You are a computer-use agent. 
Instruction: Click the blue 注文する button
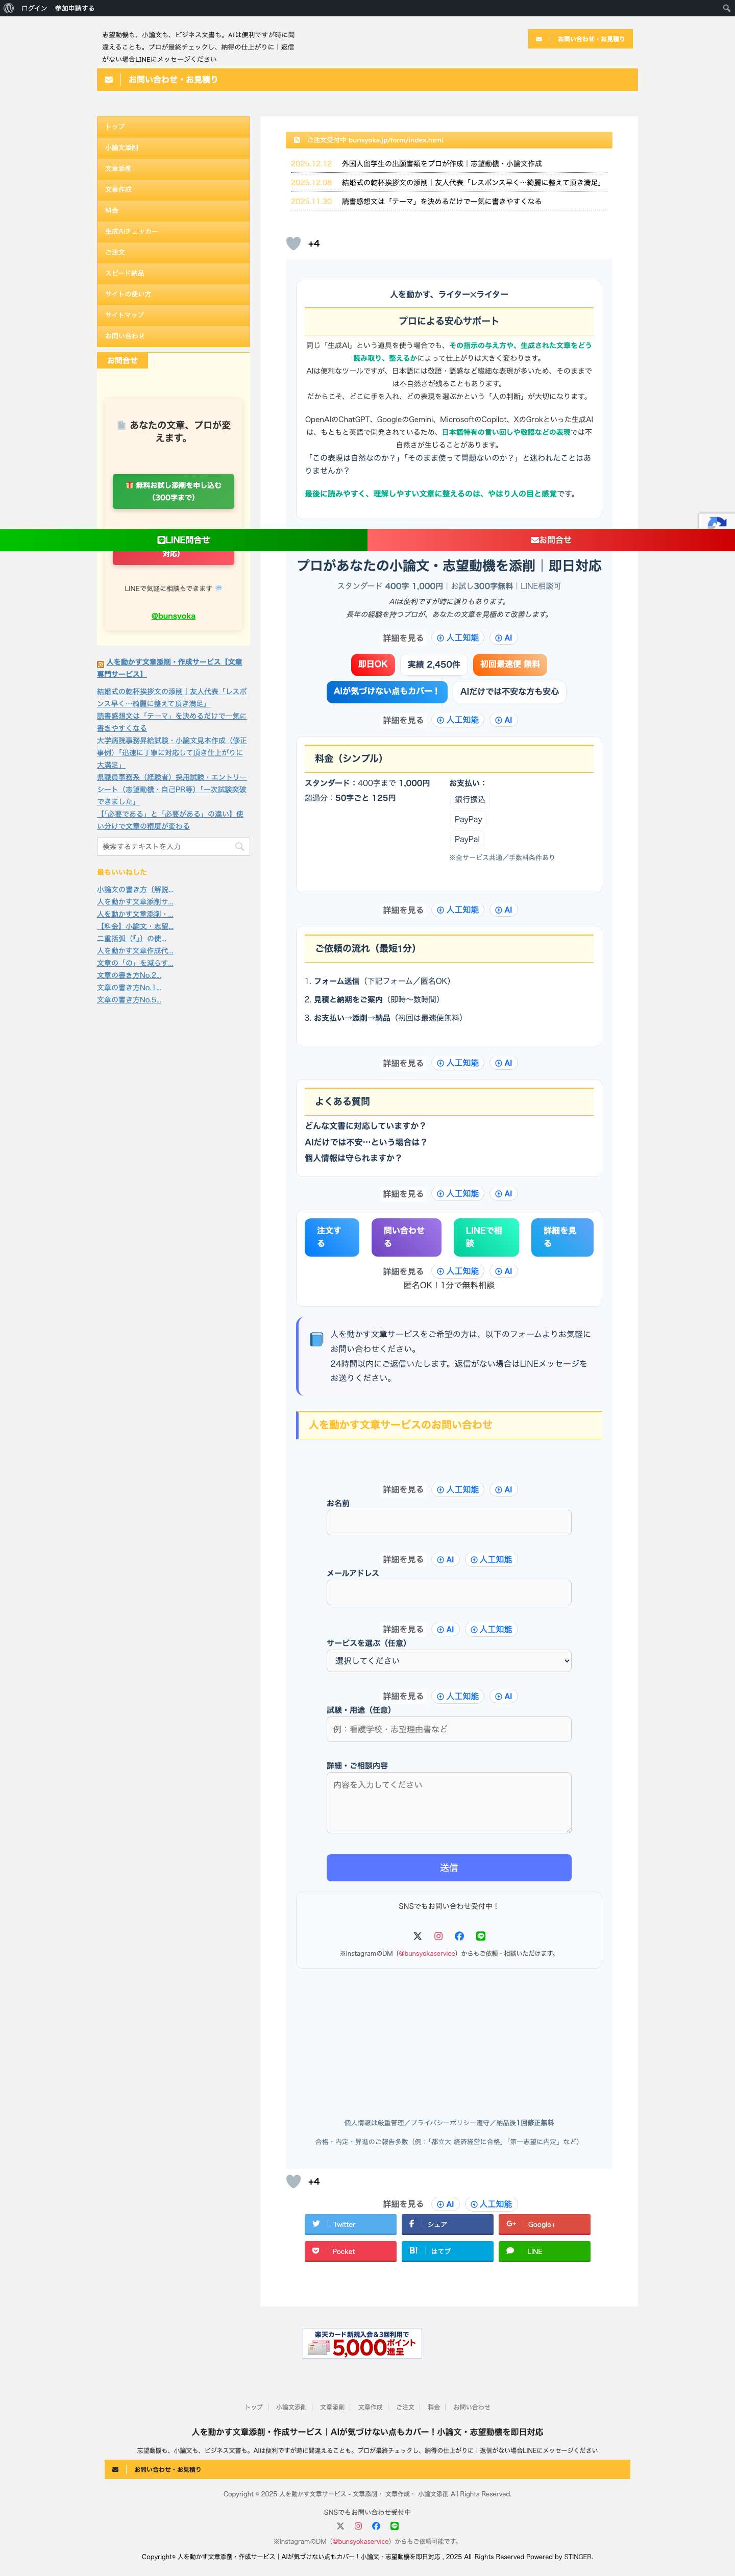(x=332, y=1237)
